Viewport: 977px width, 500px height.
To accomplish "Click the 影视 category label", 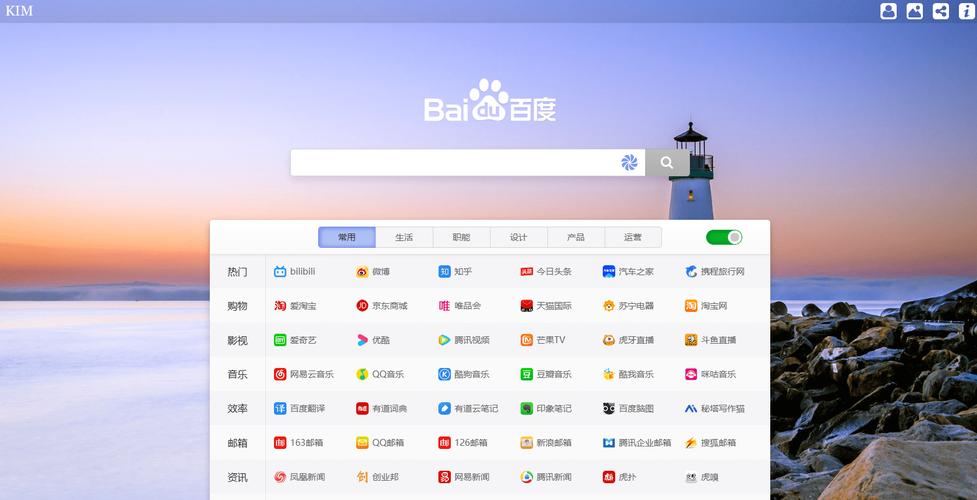I will pos(237,340).
